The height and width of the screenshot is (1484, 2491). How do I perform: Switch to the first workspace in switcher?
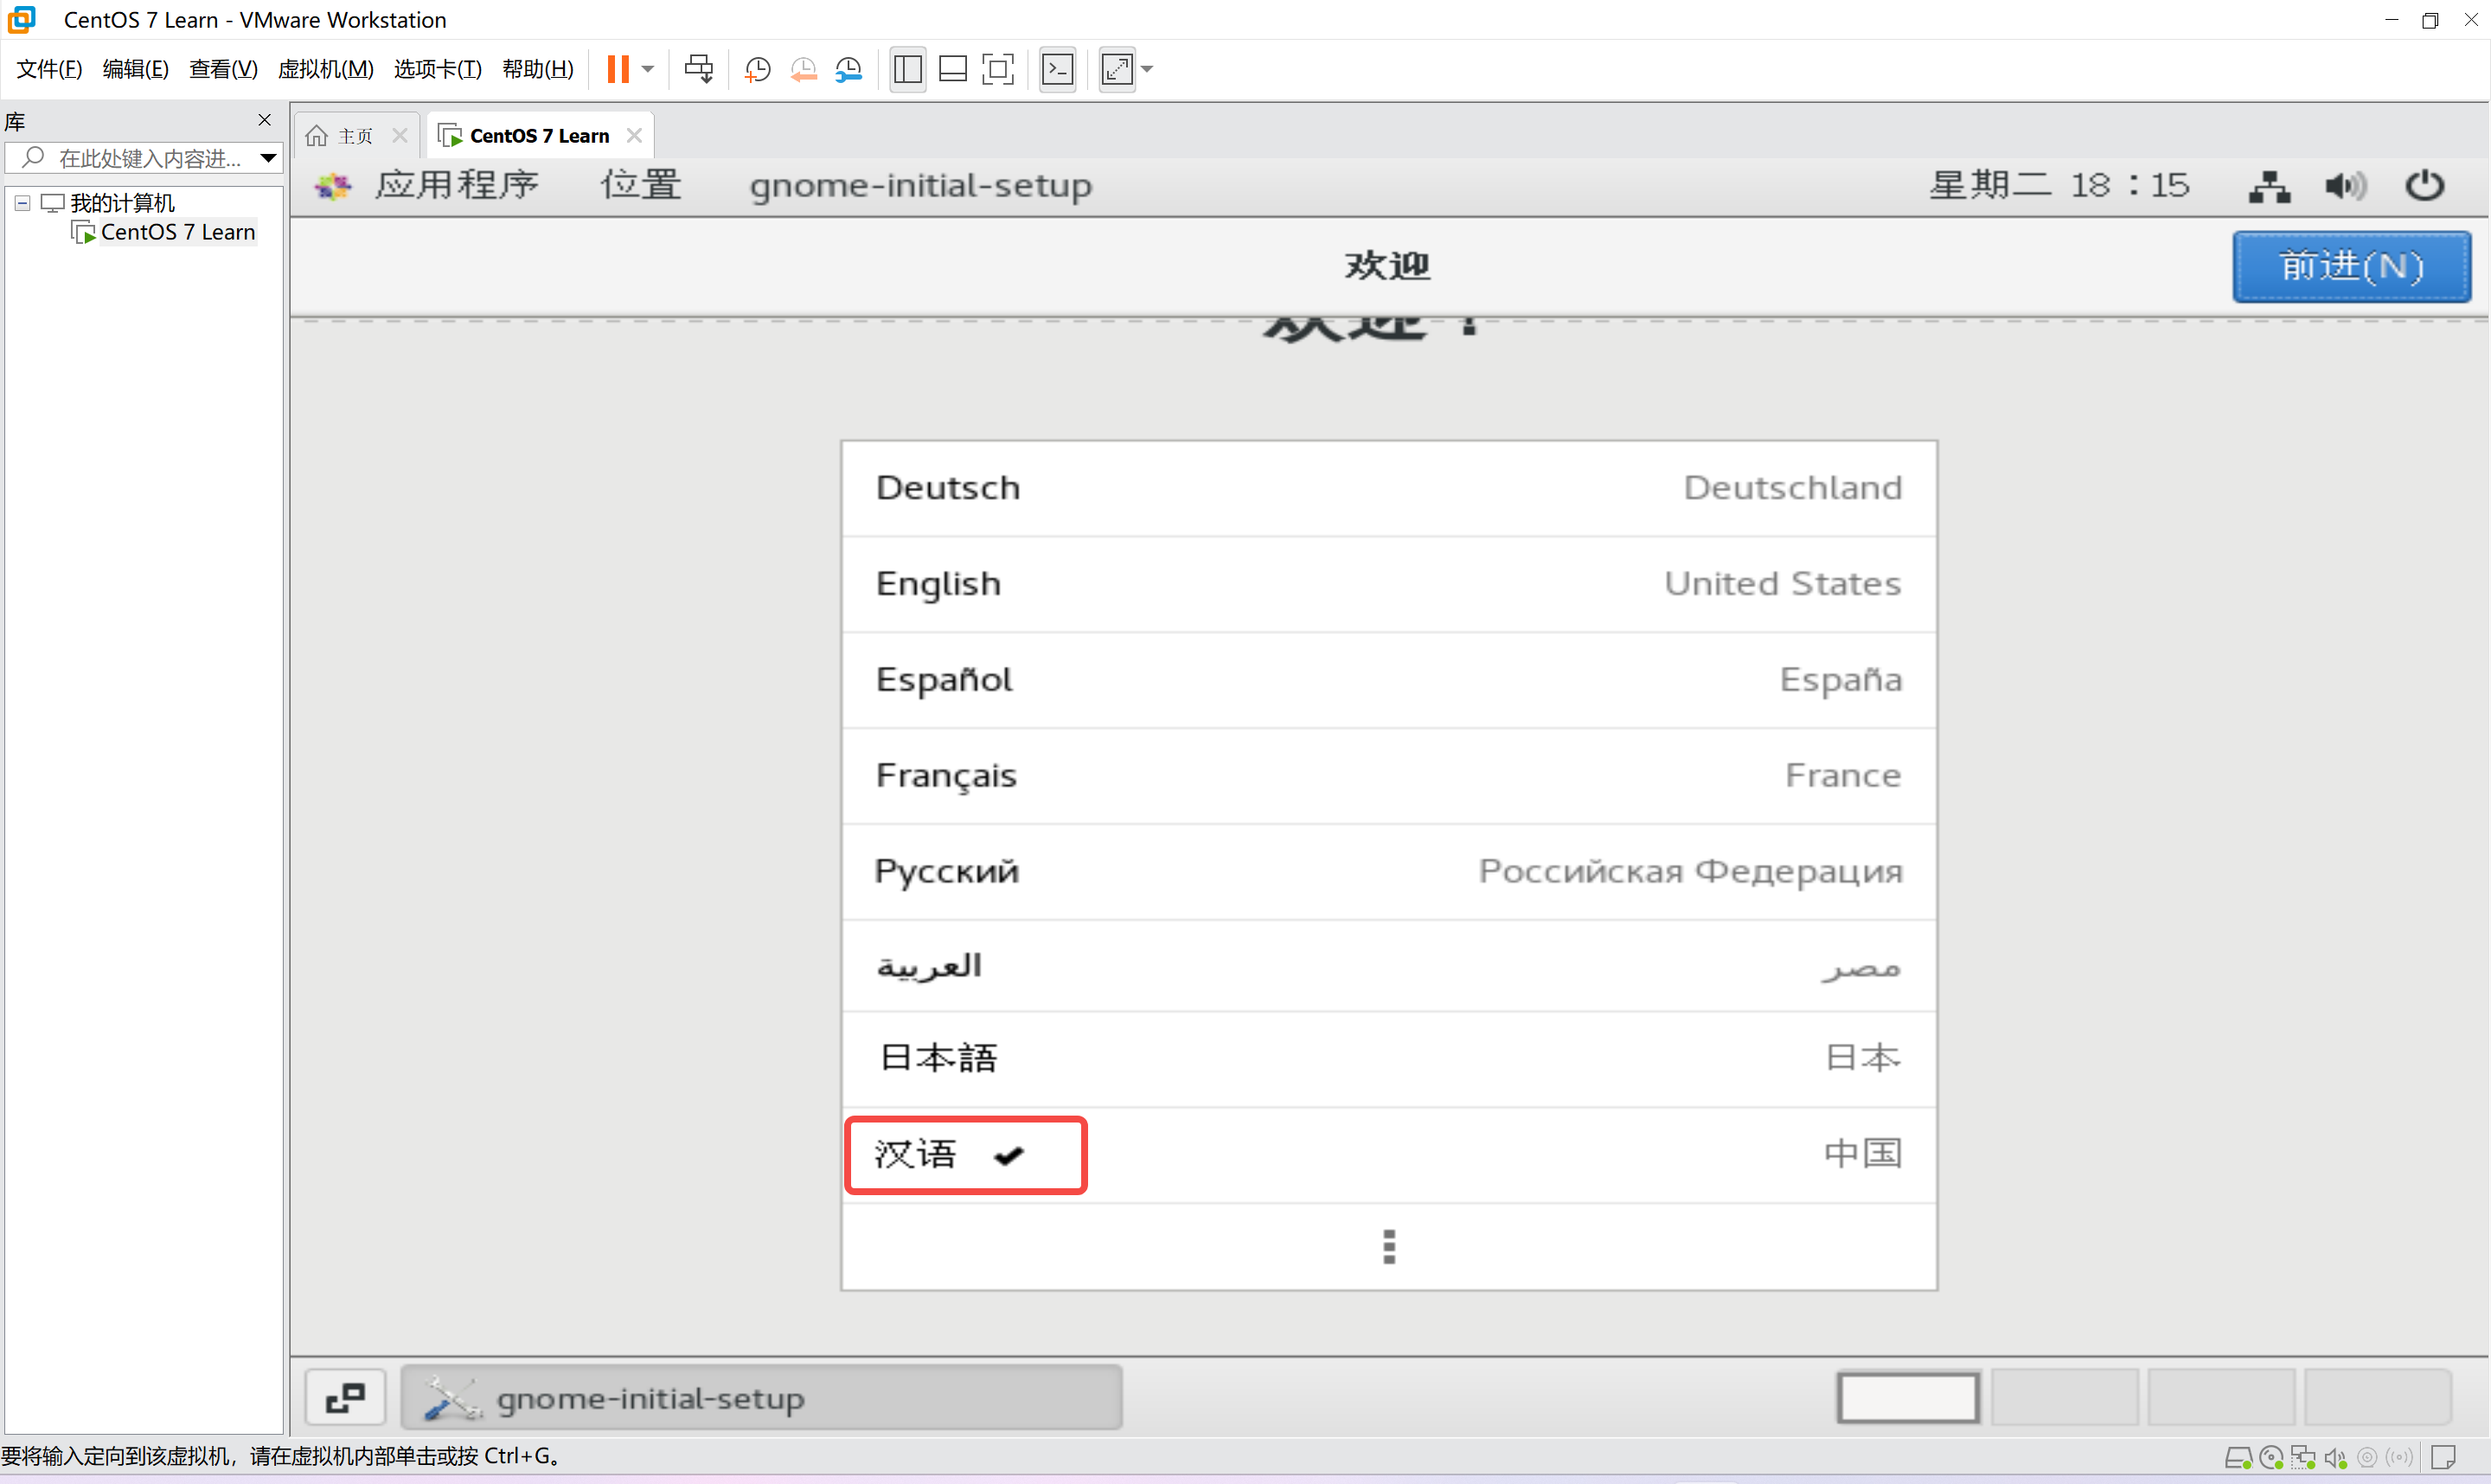1908,1398
